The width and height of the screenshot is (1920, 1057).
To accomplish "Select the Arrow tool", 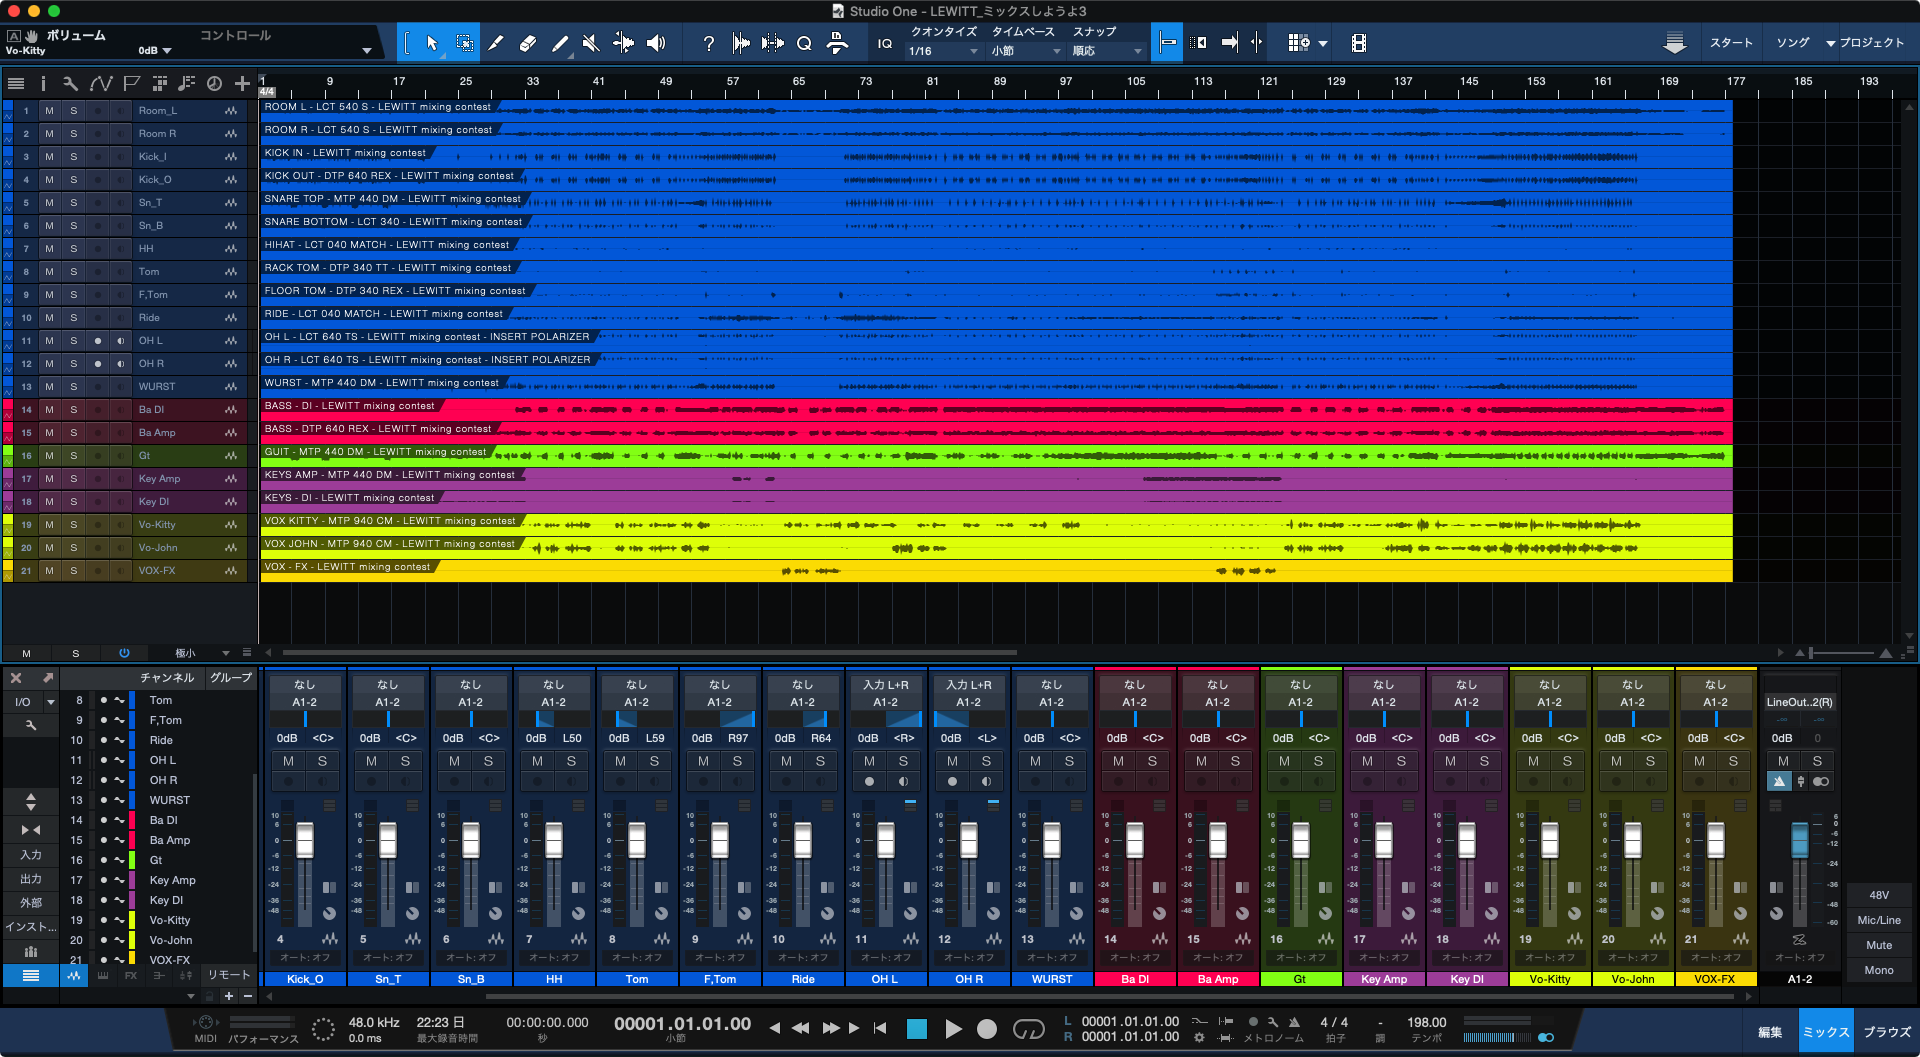I will point(432,43).
